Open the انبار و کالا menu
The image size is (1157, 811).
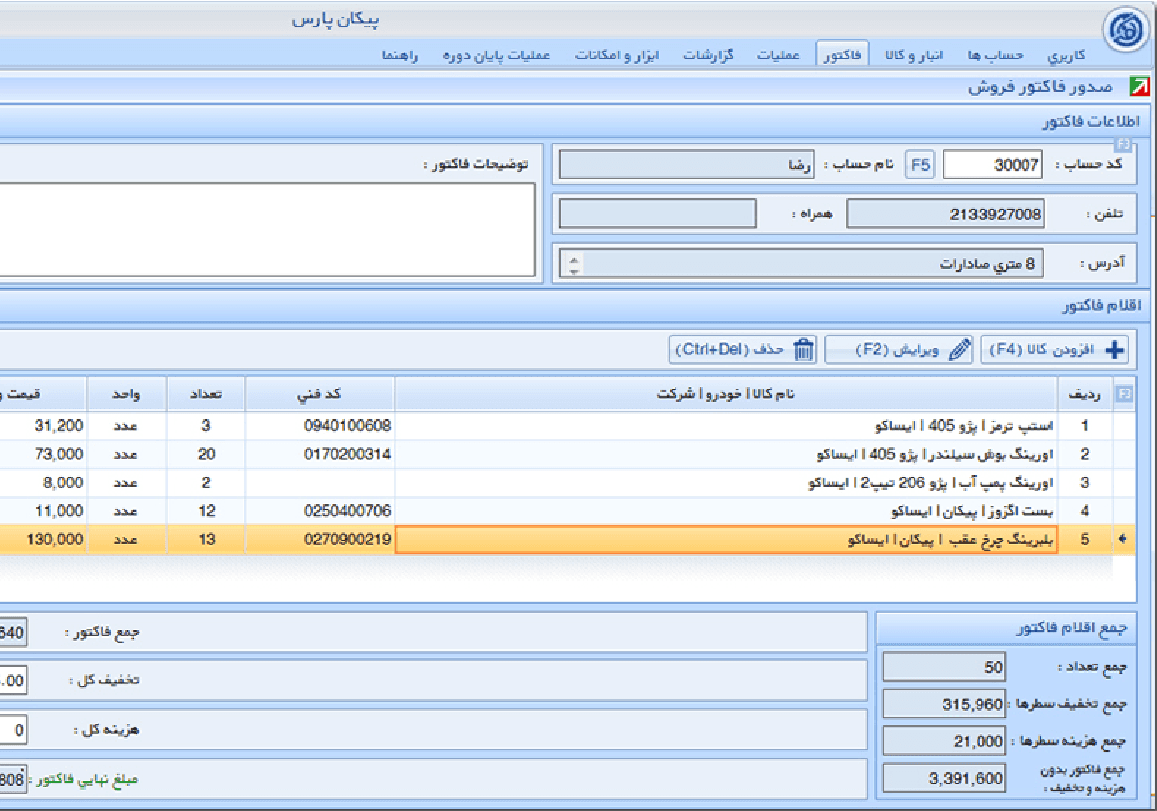point(913,55)
